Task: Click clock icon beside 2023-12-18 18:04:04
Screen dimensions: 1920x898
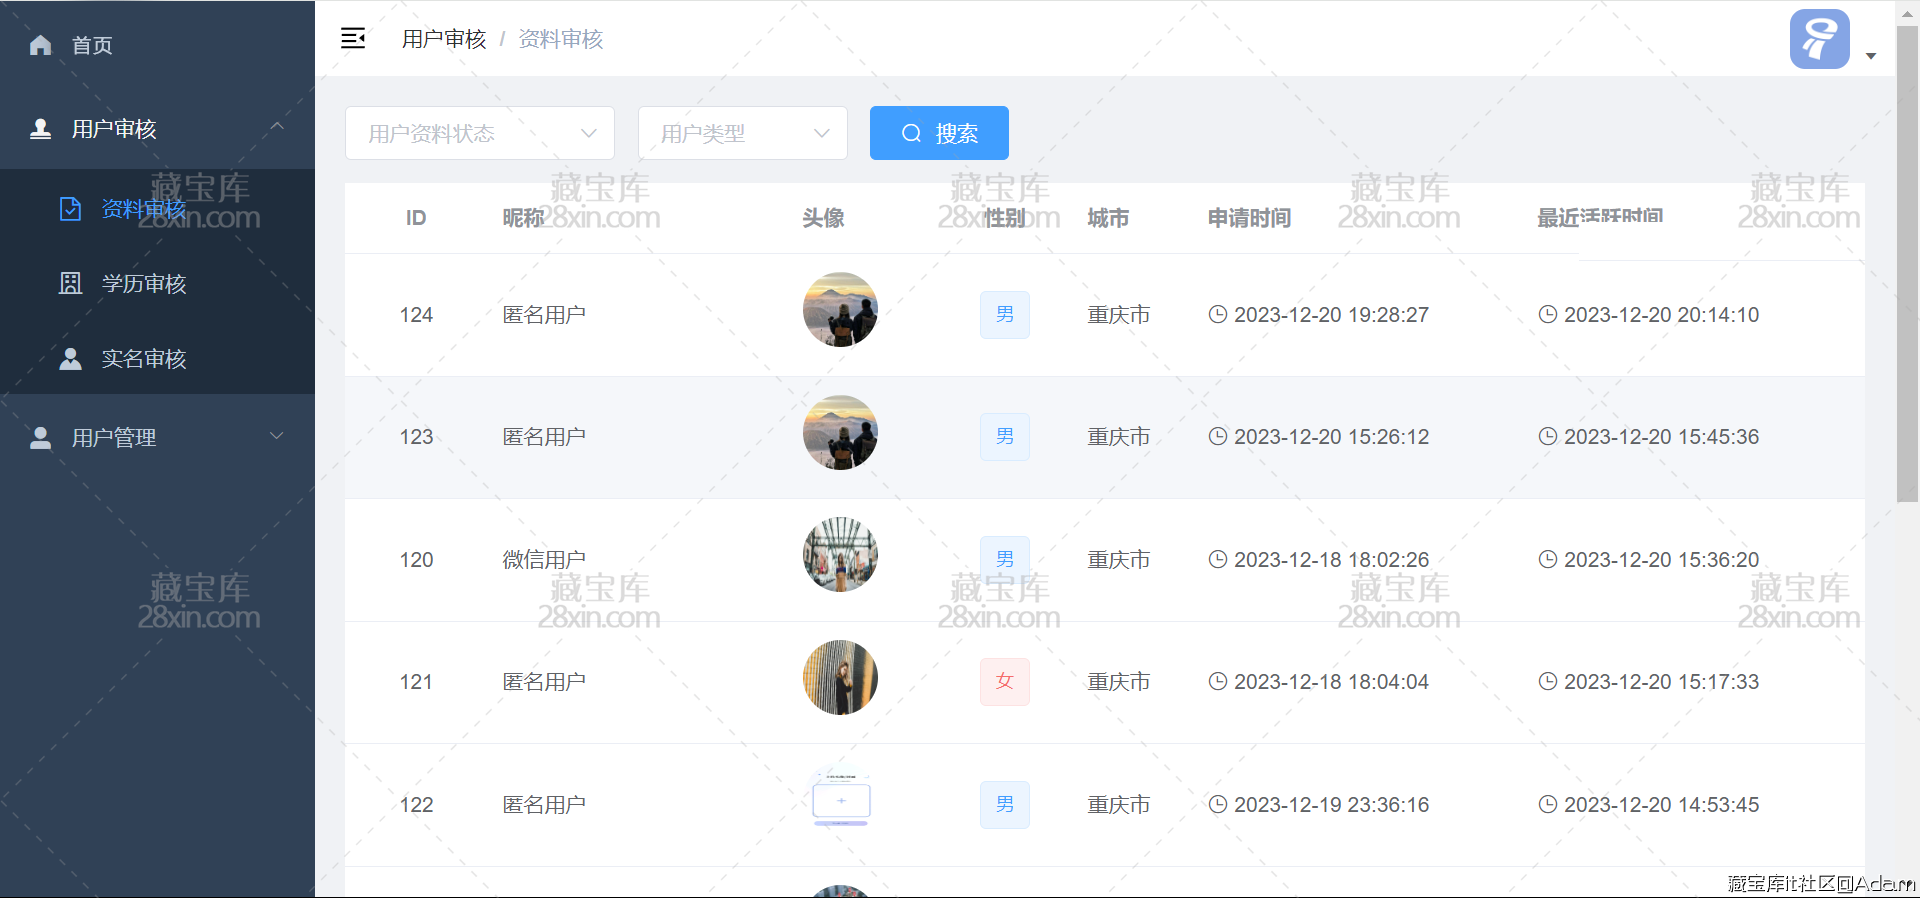Action: pos(1217,681)
